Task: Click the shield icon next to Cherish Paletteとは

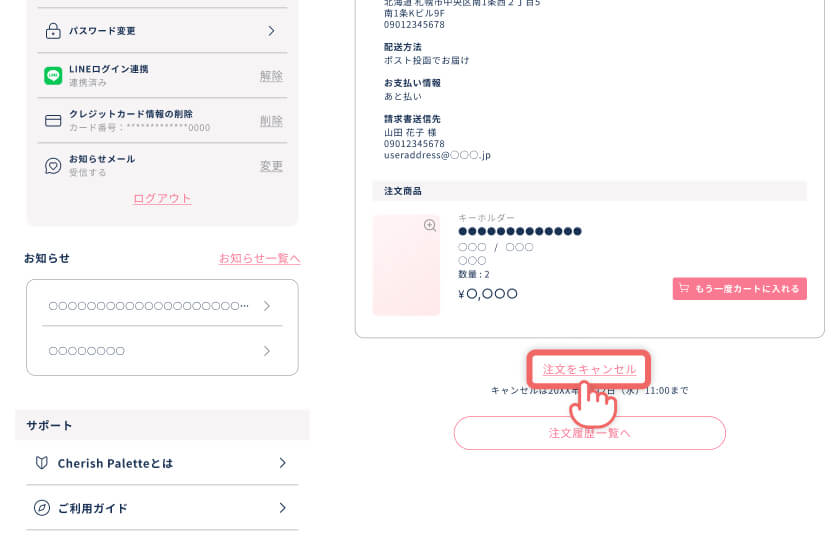Action: 42,463
